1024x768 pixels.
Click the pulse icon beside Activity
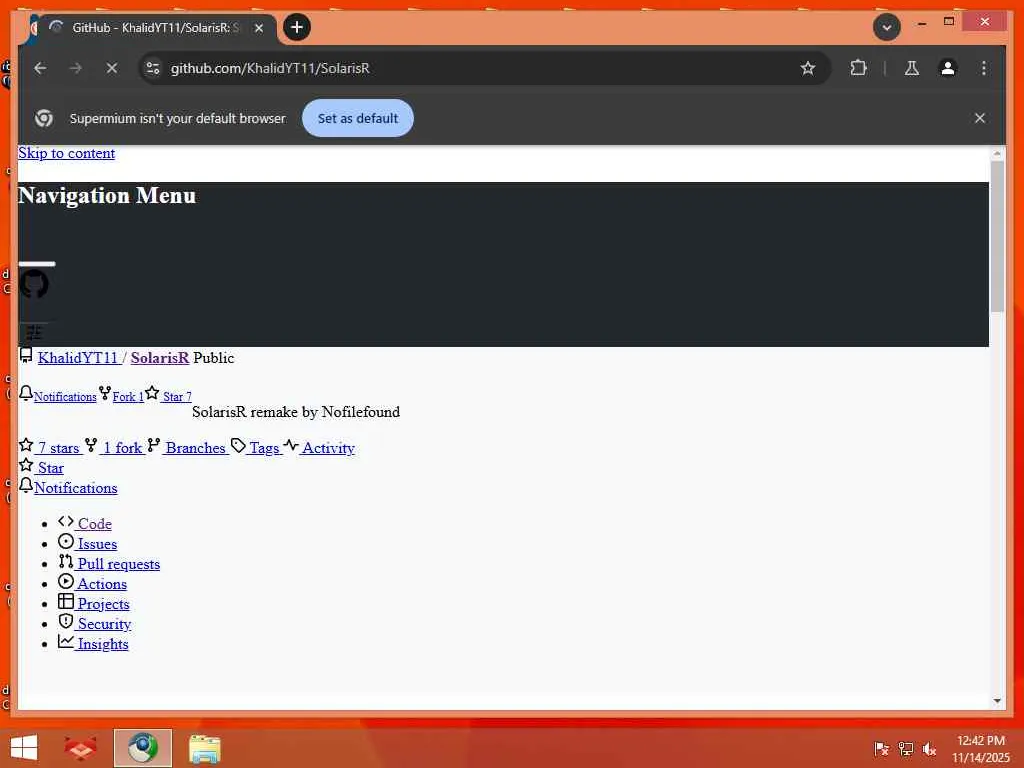point(291,445)
